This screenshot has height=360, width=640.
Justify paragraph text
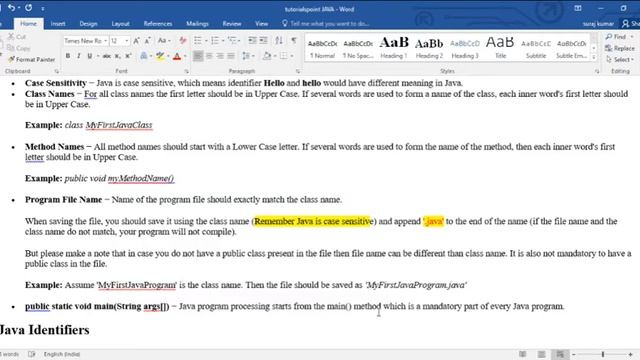pos(231,56)
